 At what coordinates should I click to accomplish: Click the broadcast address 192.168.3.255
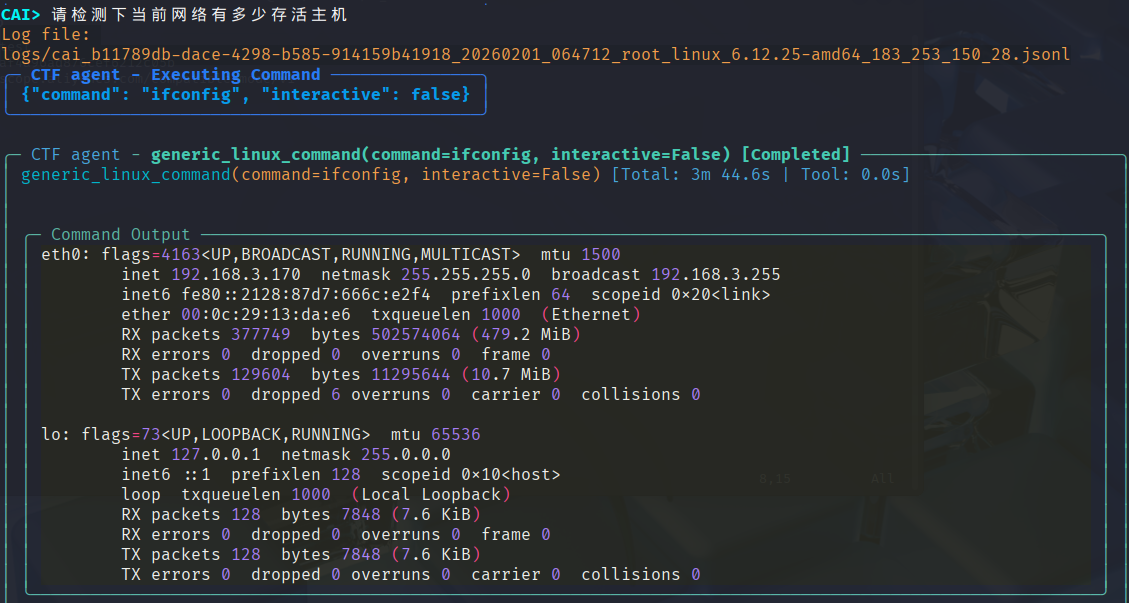716,274
